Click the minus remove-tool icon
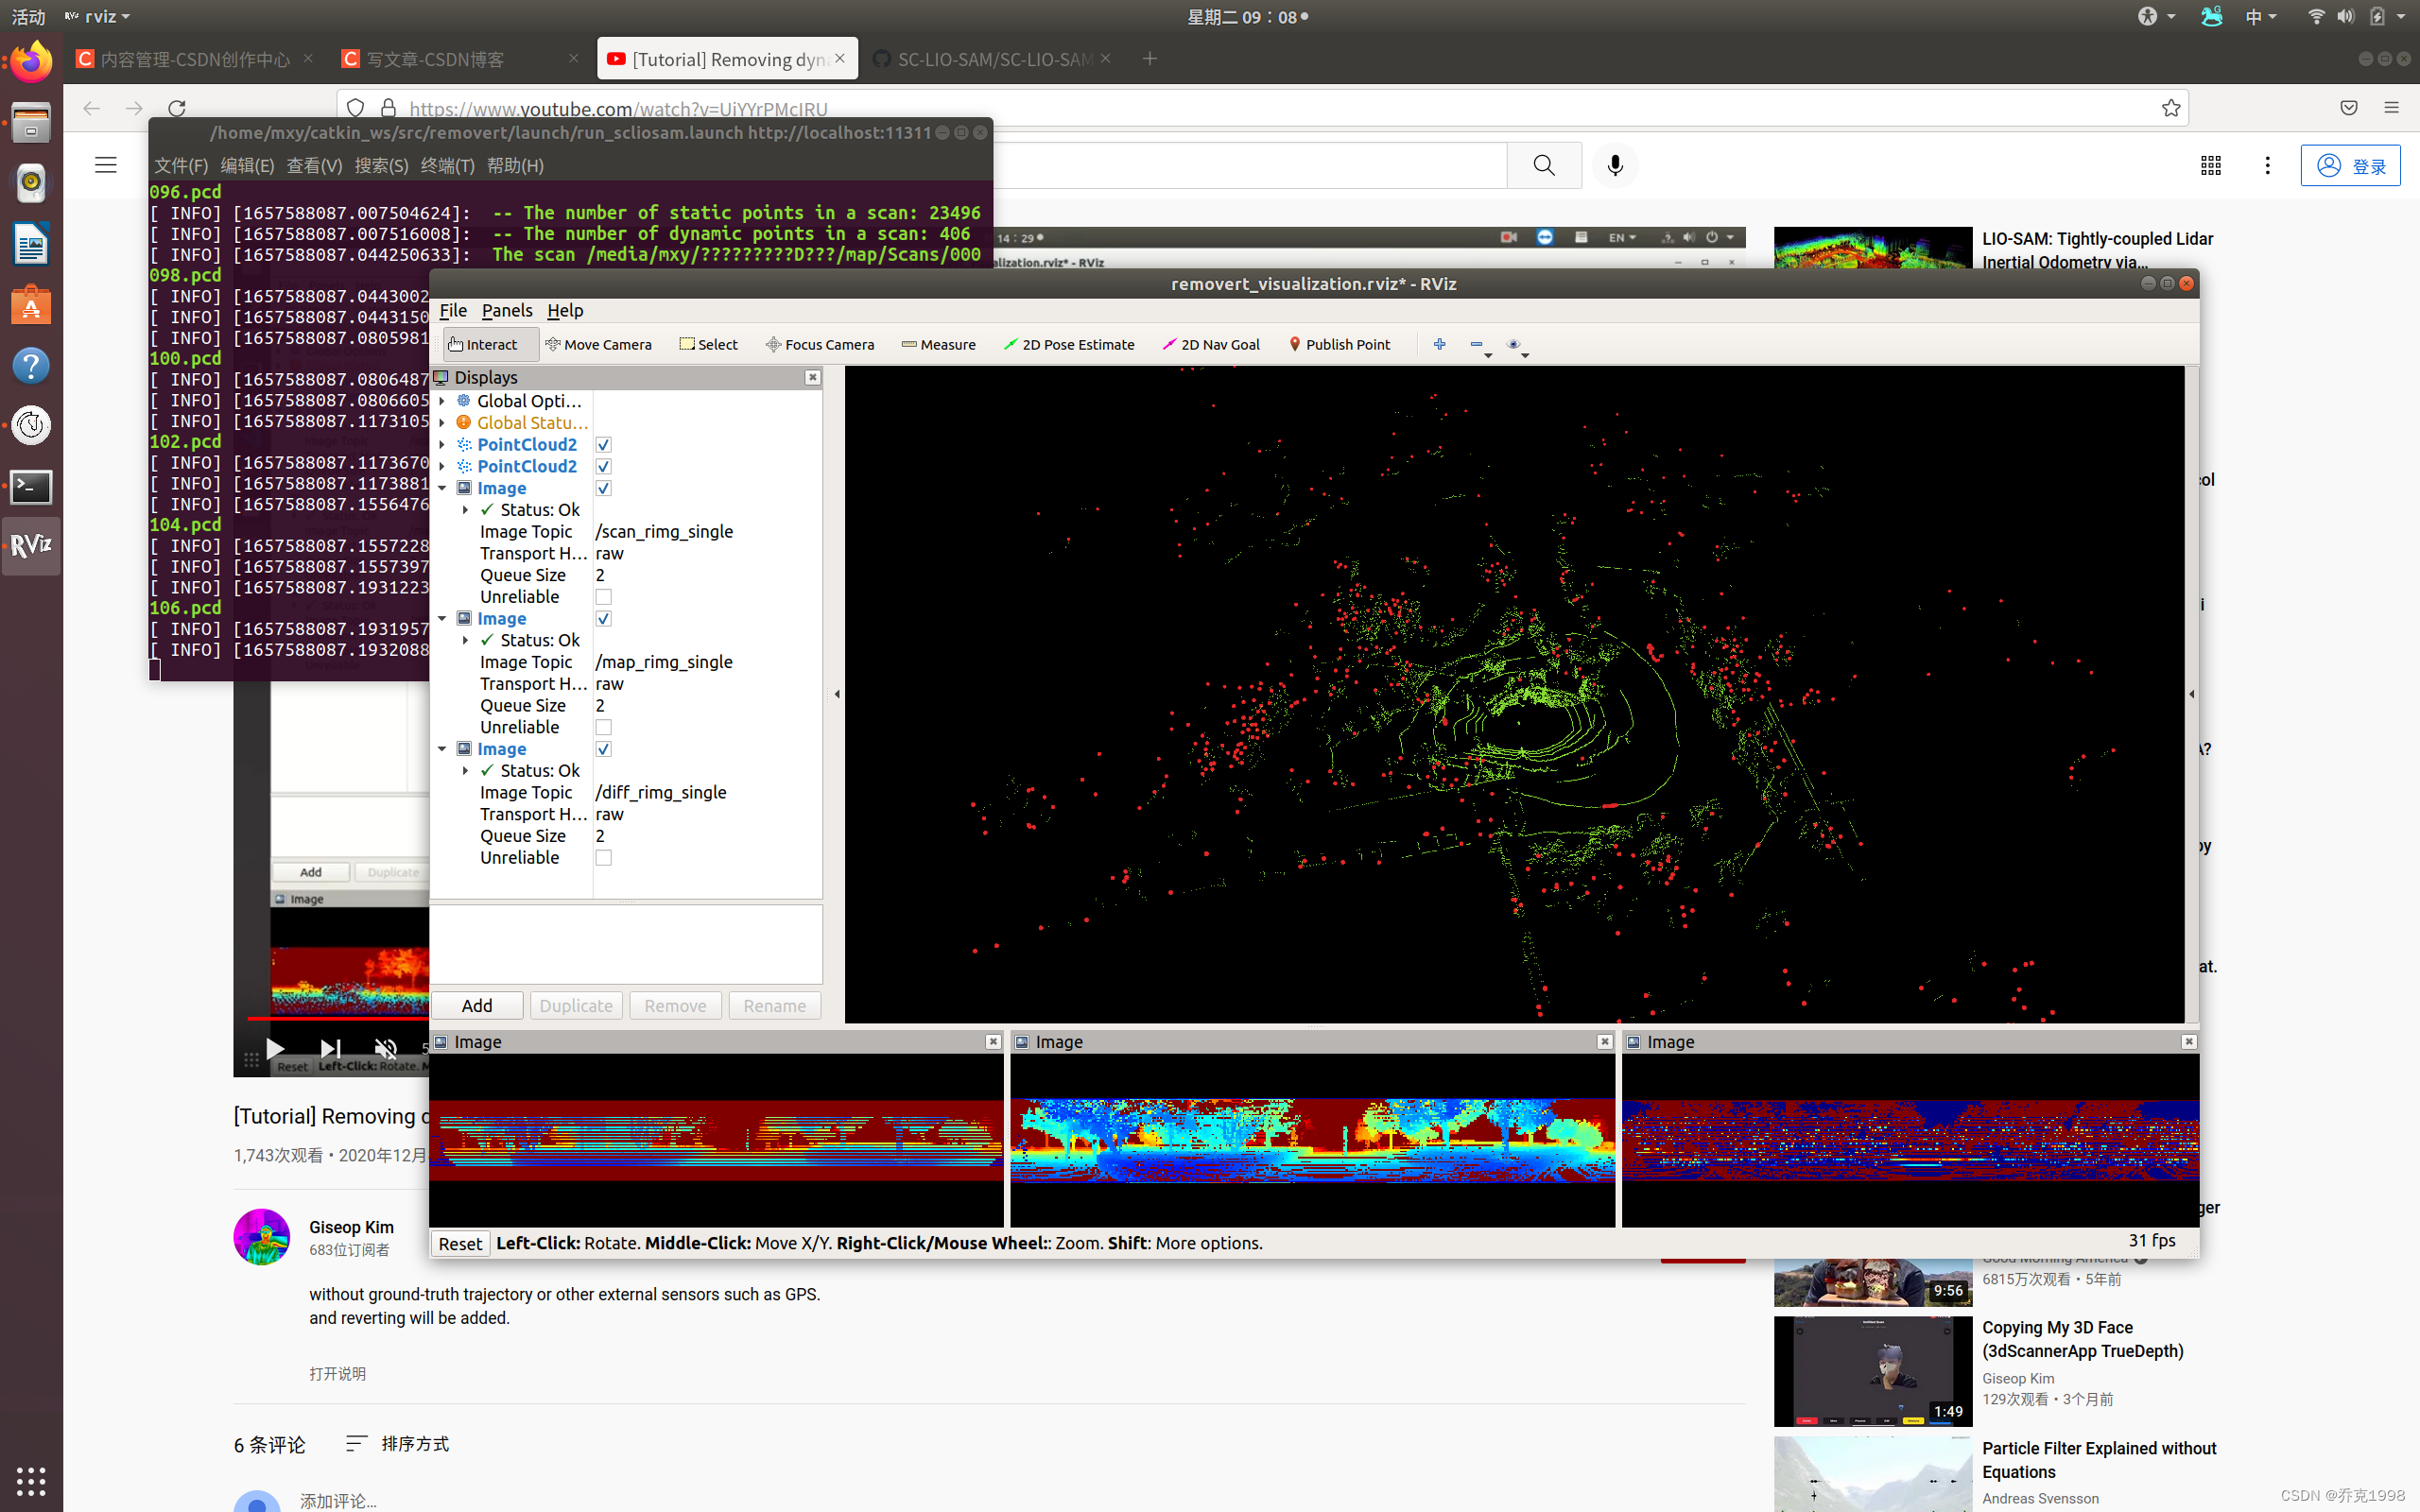Screen dimensions: 2420x1512 [x=1477, y=344]
